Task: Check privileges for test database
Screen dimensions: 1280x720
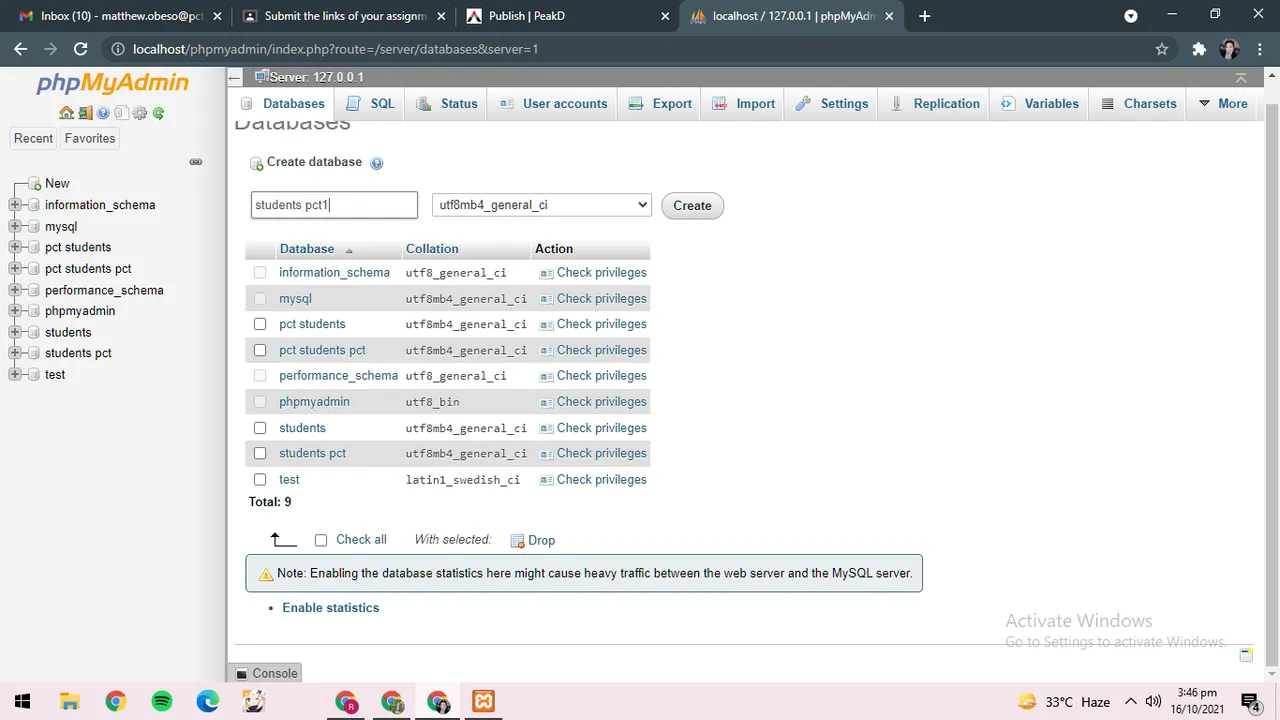Action: 593,480
